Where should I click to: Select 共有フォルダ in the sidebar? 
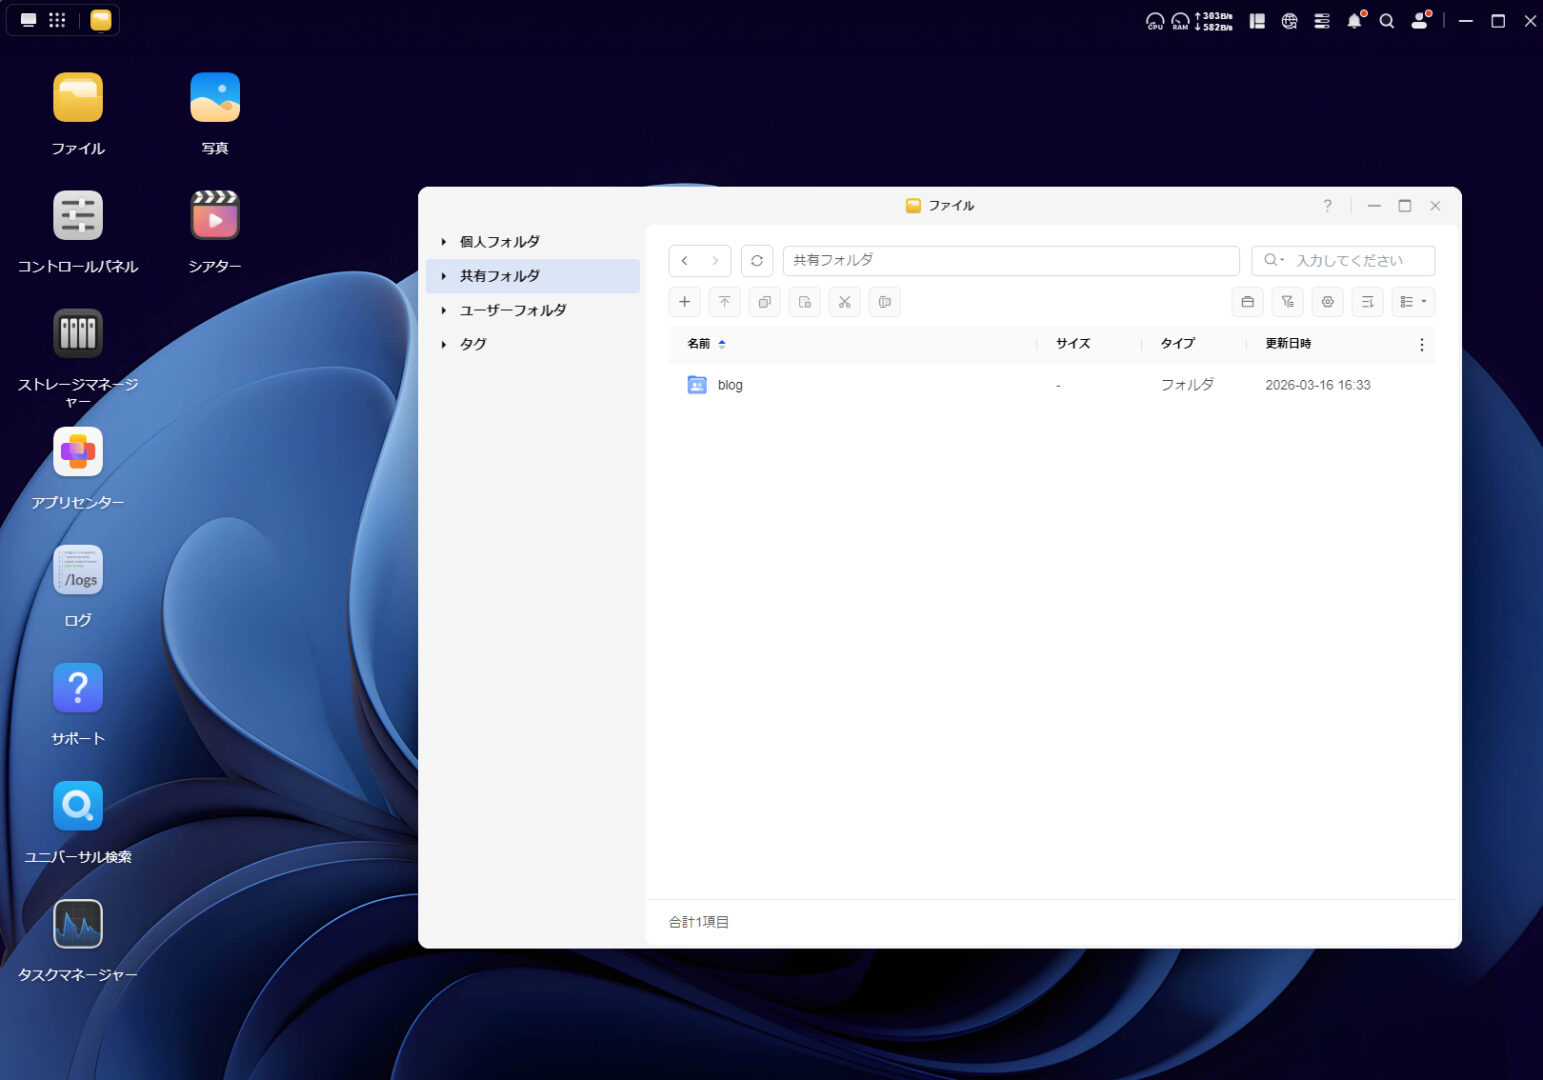coord(500,276)
